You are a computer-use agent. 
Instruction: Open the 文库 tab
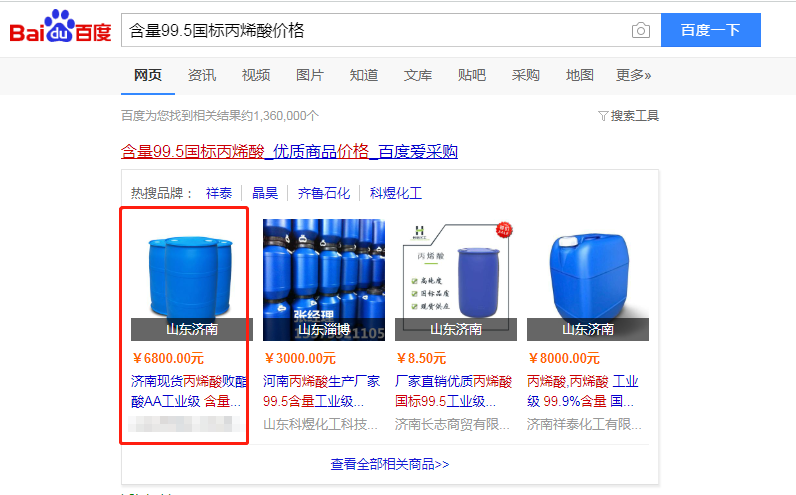[417, 75]
